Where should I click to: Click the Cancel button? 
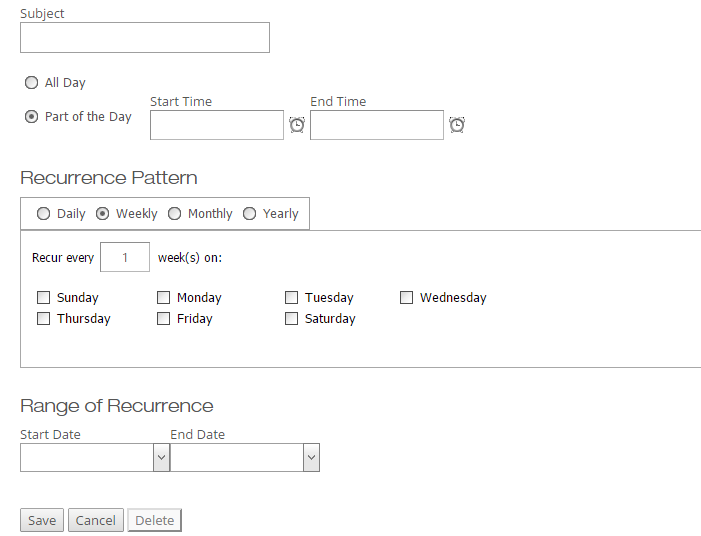click(x=96, y=520)
